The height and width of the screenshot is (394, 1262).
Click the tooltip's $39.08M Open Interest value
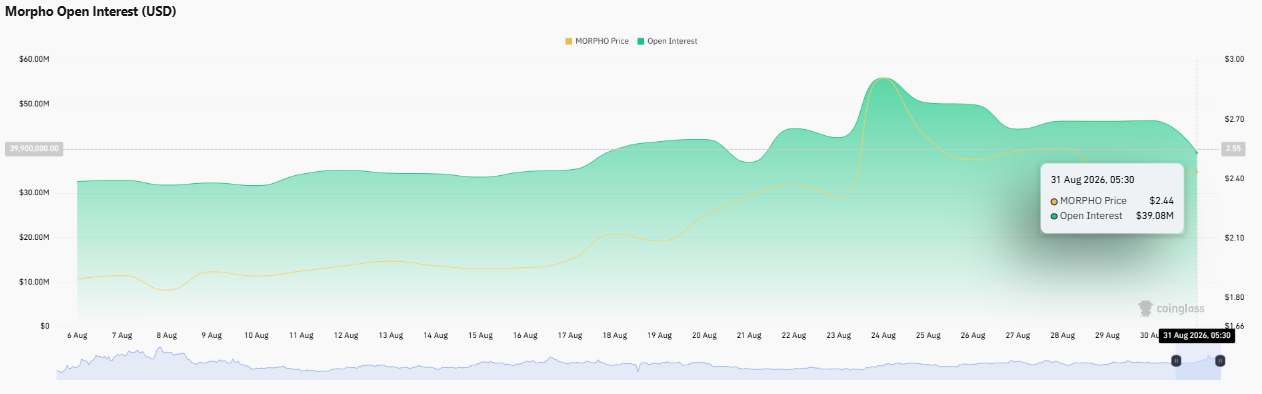(1155, 215)
